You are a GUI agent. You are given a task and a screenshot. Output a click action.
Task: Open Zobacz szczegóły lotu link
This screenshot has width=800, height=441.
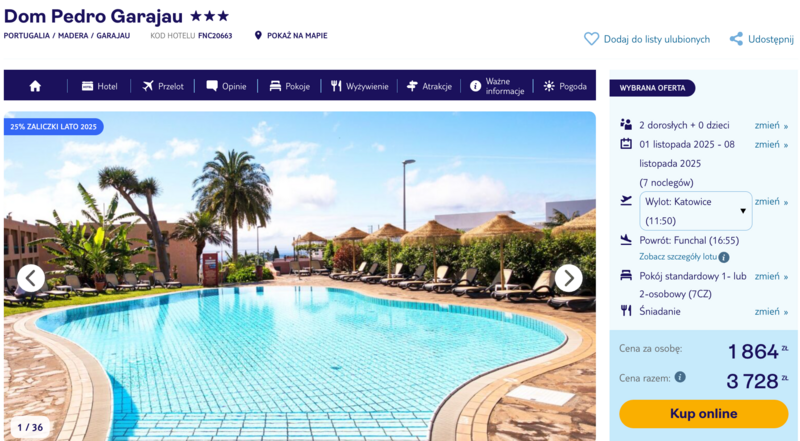(678, 257)
